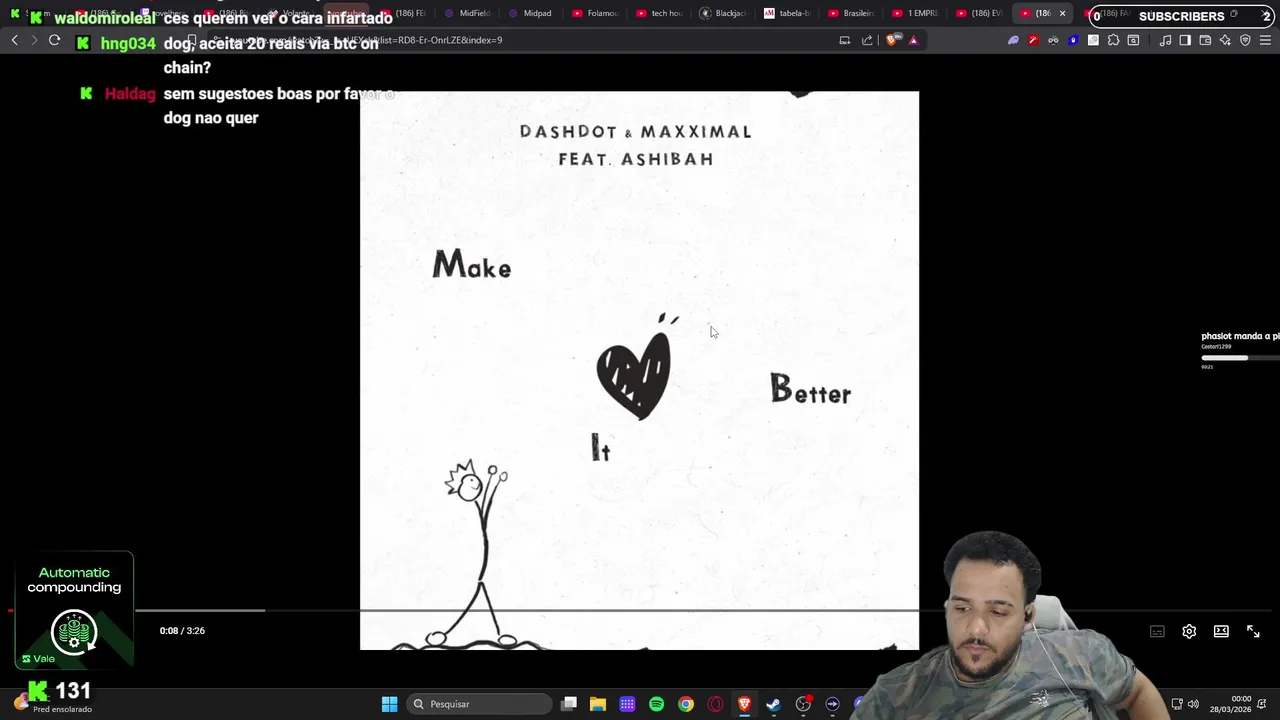
Task: Close the active YouTube tab
Action: [1062, 13]
